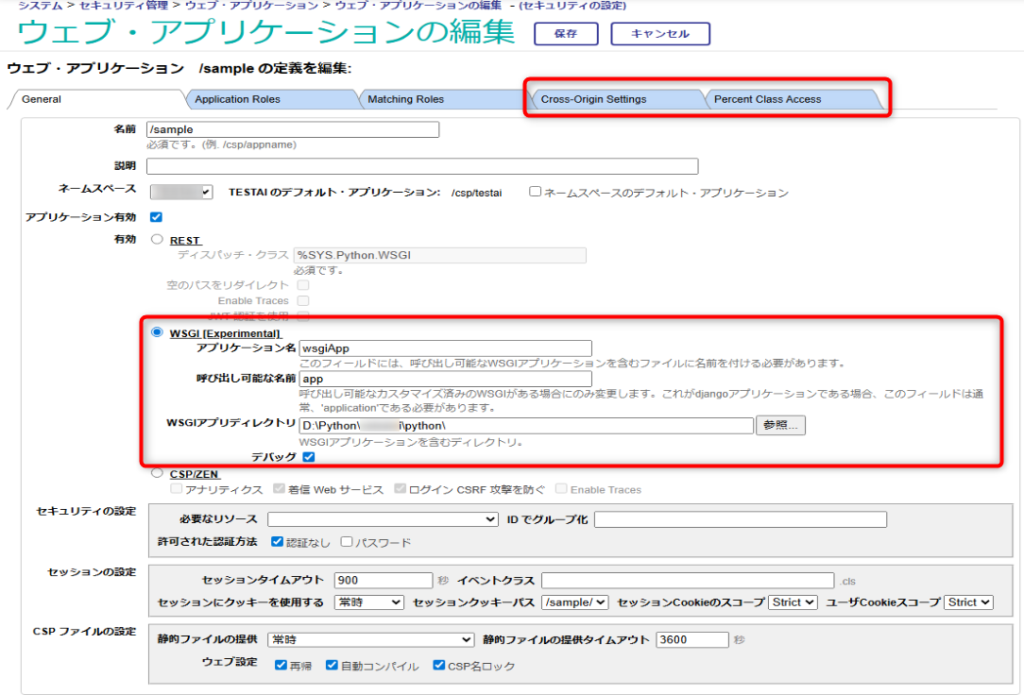Switch to the Application Roles tab

pyautogui.click(x=237, y=99)
